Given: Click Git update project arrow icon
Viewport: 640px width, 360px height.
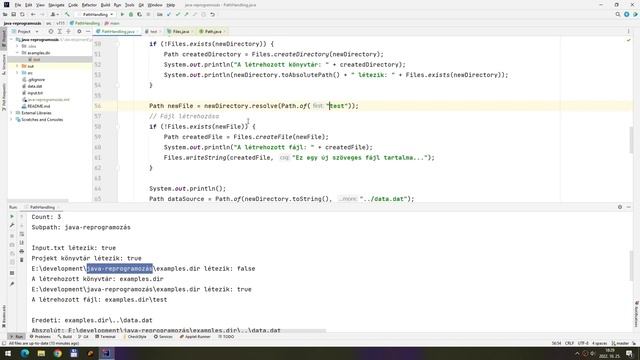Looking at the screenshot, I should coord(169,14).
